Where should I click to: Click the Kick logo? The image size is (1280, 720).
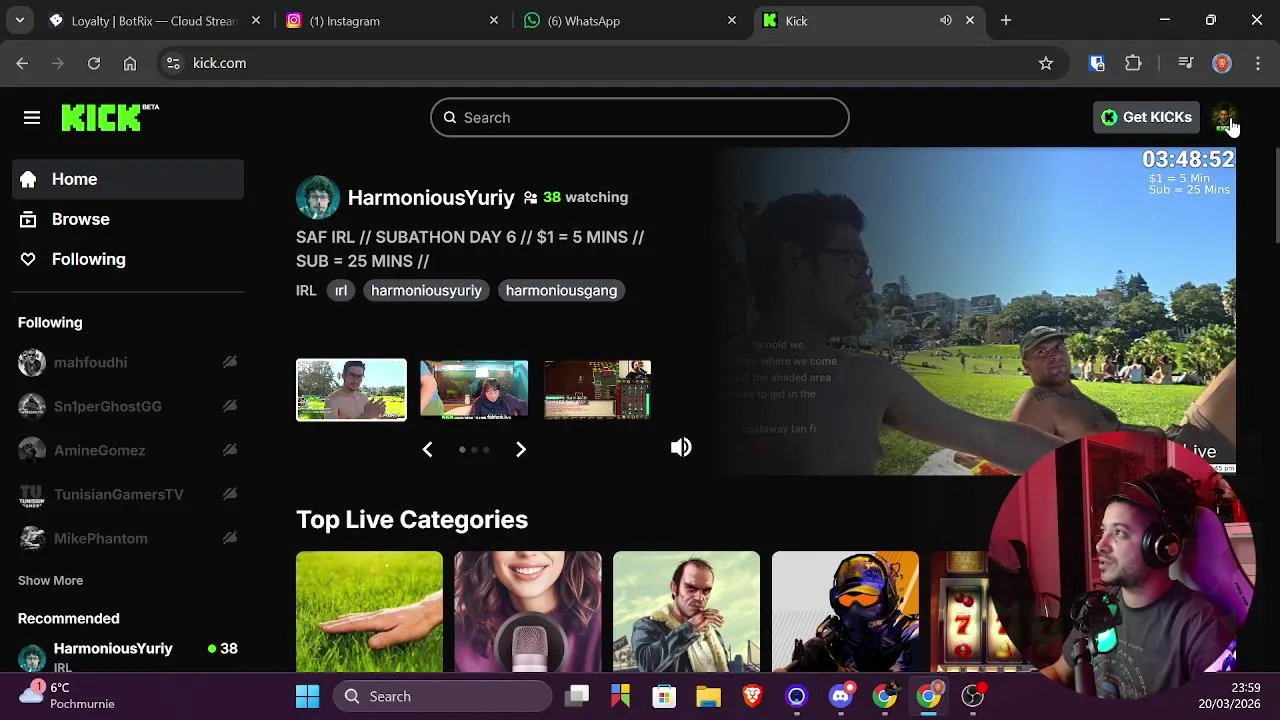point(110,117)
